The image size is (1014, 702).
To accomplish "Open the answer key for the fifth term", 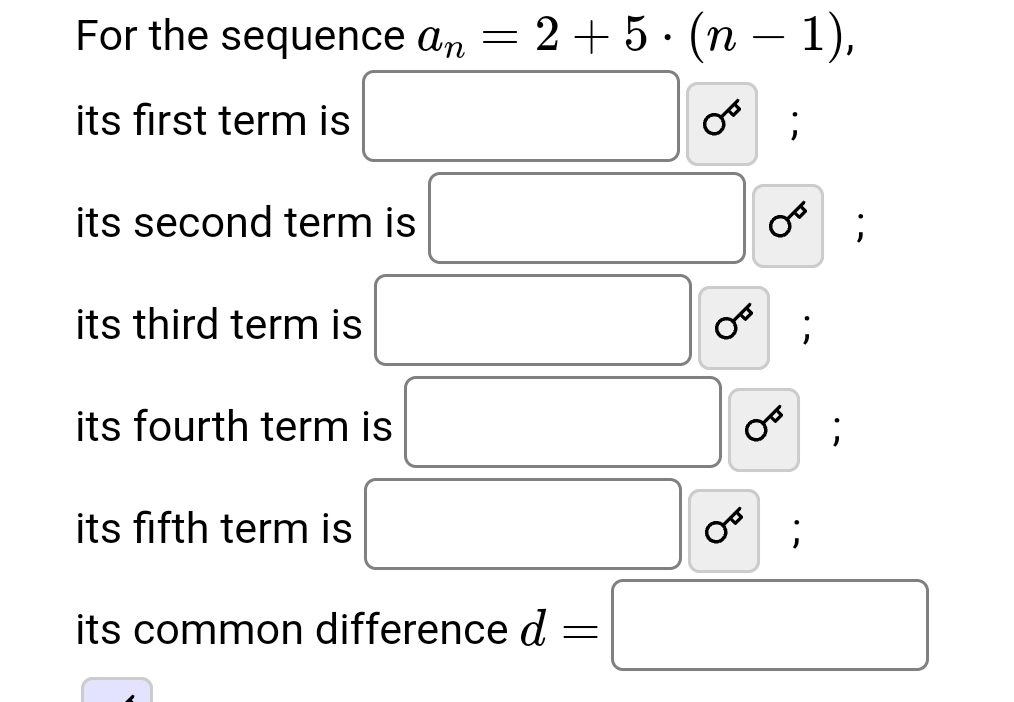I will pyautogui.click(x=723, y=530).
